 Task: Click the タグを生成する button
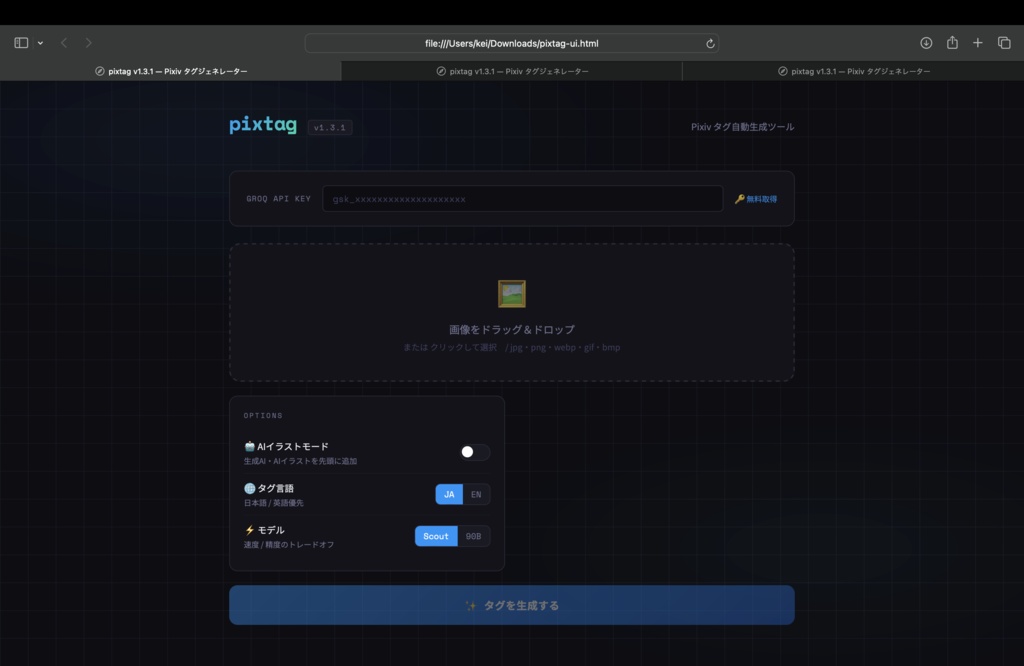[512, 605]
